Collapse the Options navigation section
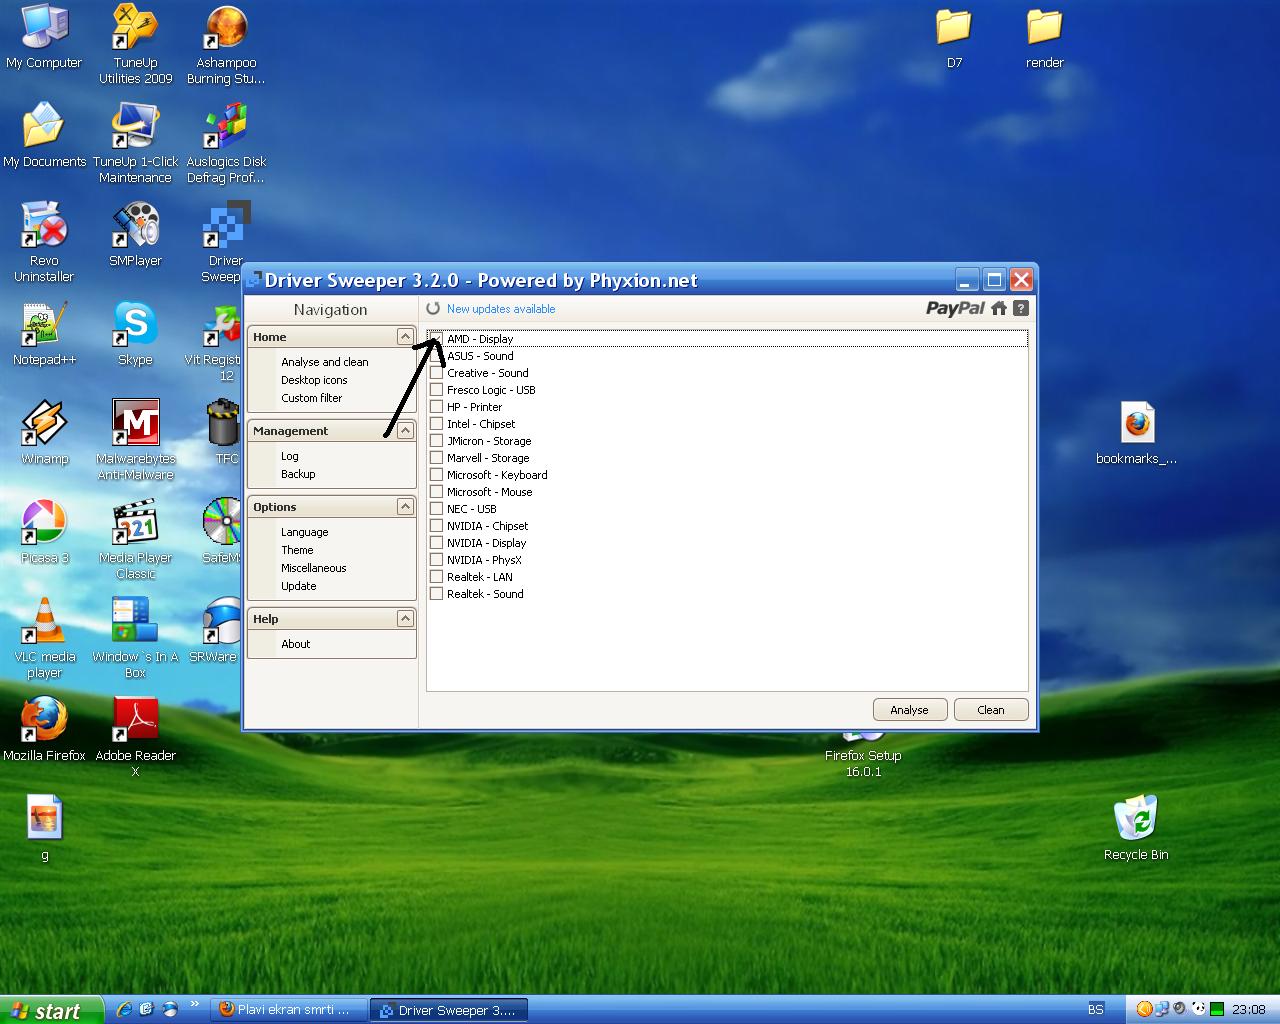The height and width of the screenshot is (1024, 1280). [x=405, y=507]
